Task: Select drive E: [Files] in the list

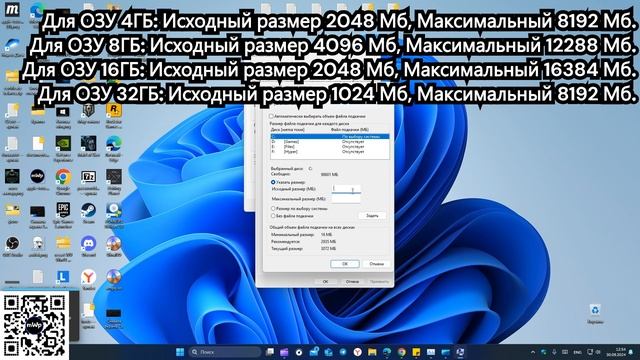Action: 330,146
